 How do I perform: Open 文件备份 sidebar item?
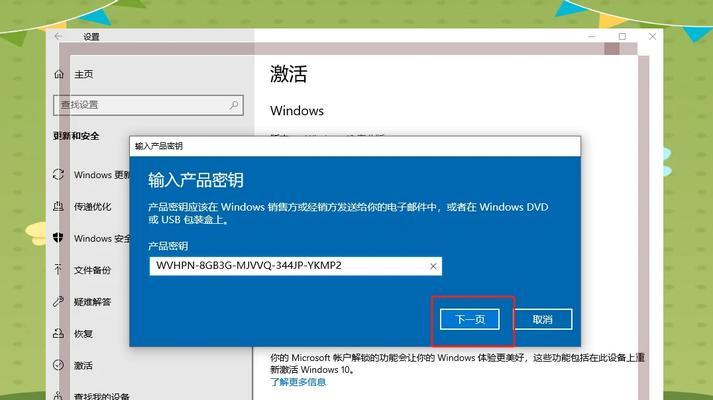(x=92, y=270)
